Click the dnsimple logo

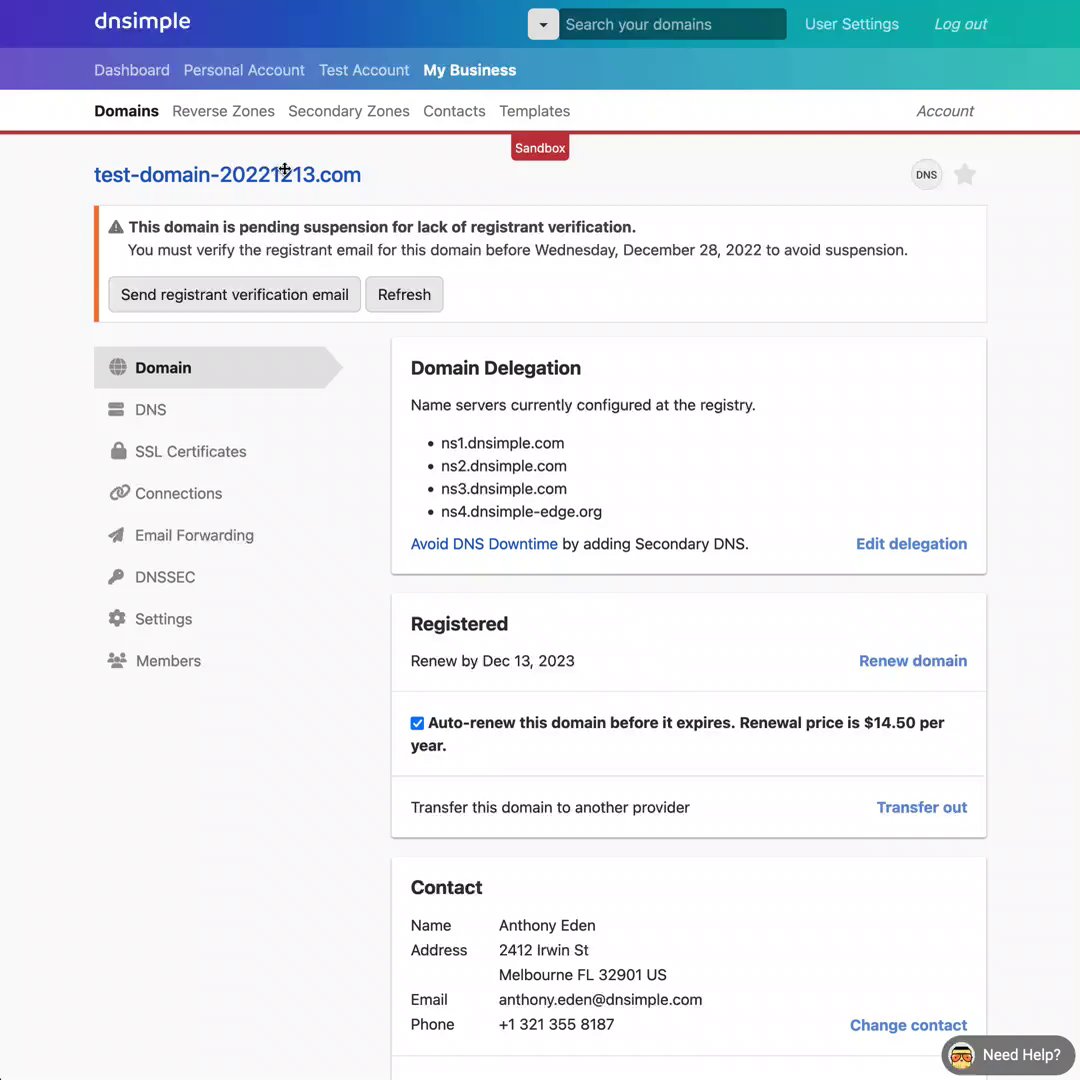pos(142,22)
